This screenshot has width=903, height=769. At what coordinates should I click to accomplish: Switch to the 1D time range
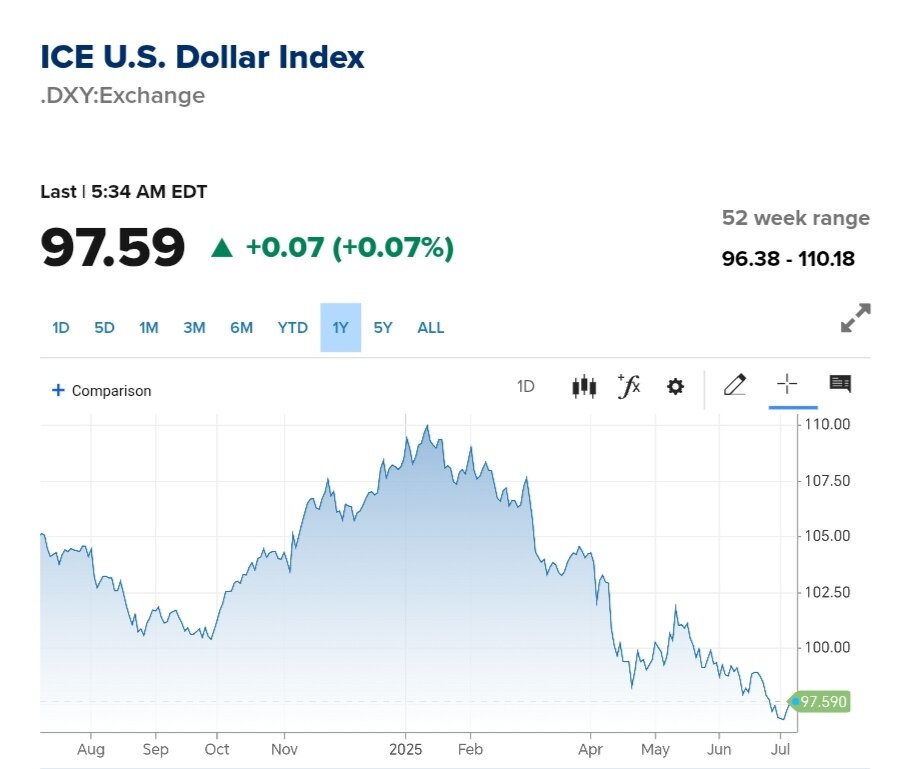pyautogui.click(x=61, y=328)
